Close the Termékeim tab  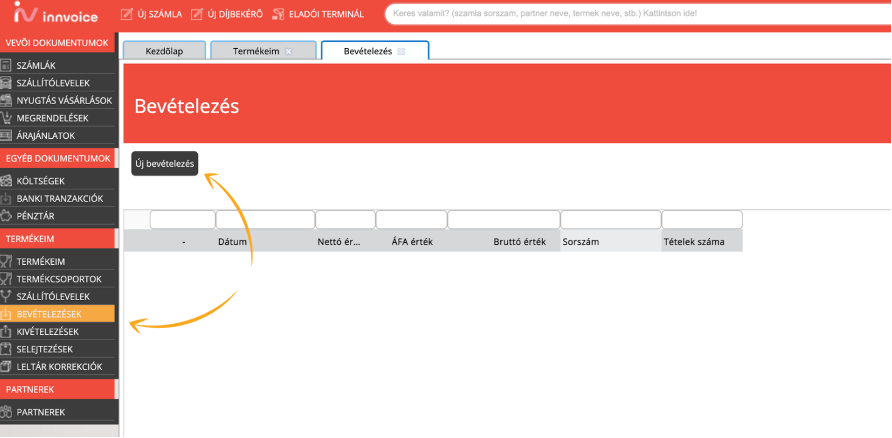click(x=289, y=51)
